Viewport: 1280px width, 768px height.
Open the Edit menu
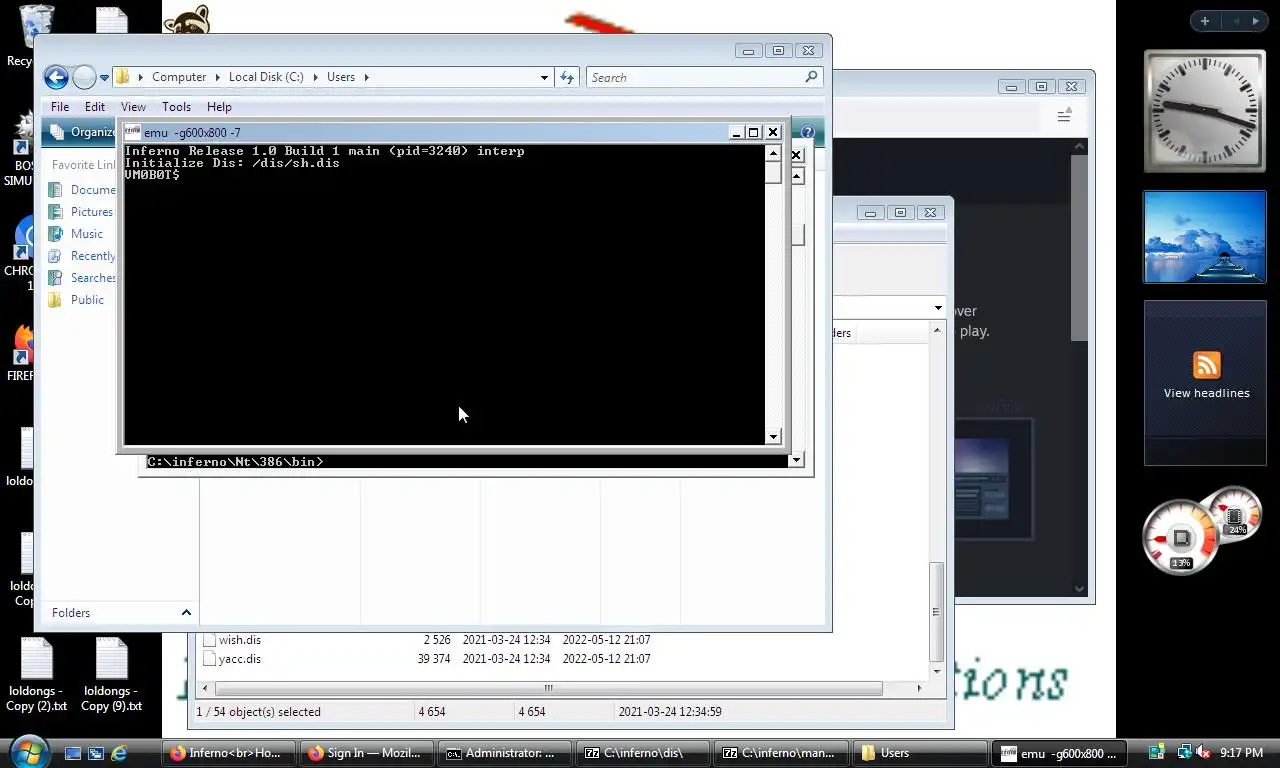coord(95,107)
